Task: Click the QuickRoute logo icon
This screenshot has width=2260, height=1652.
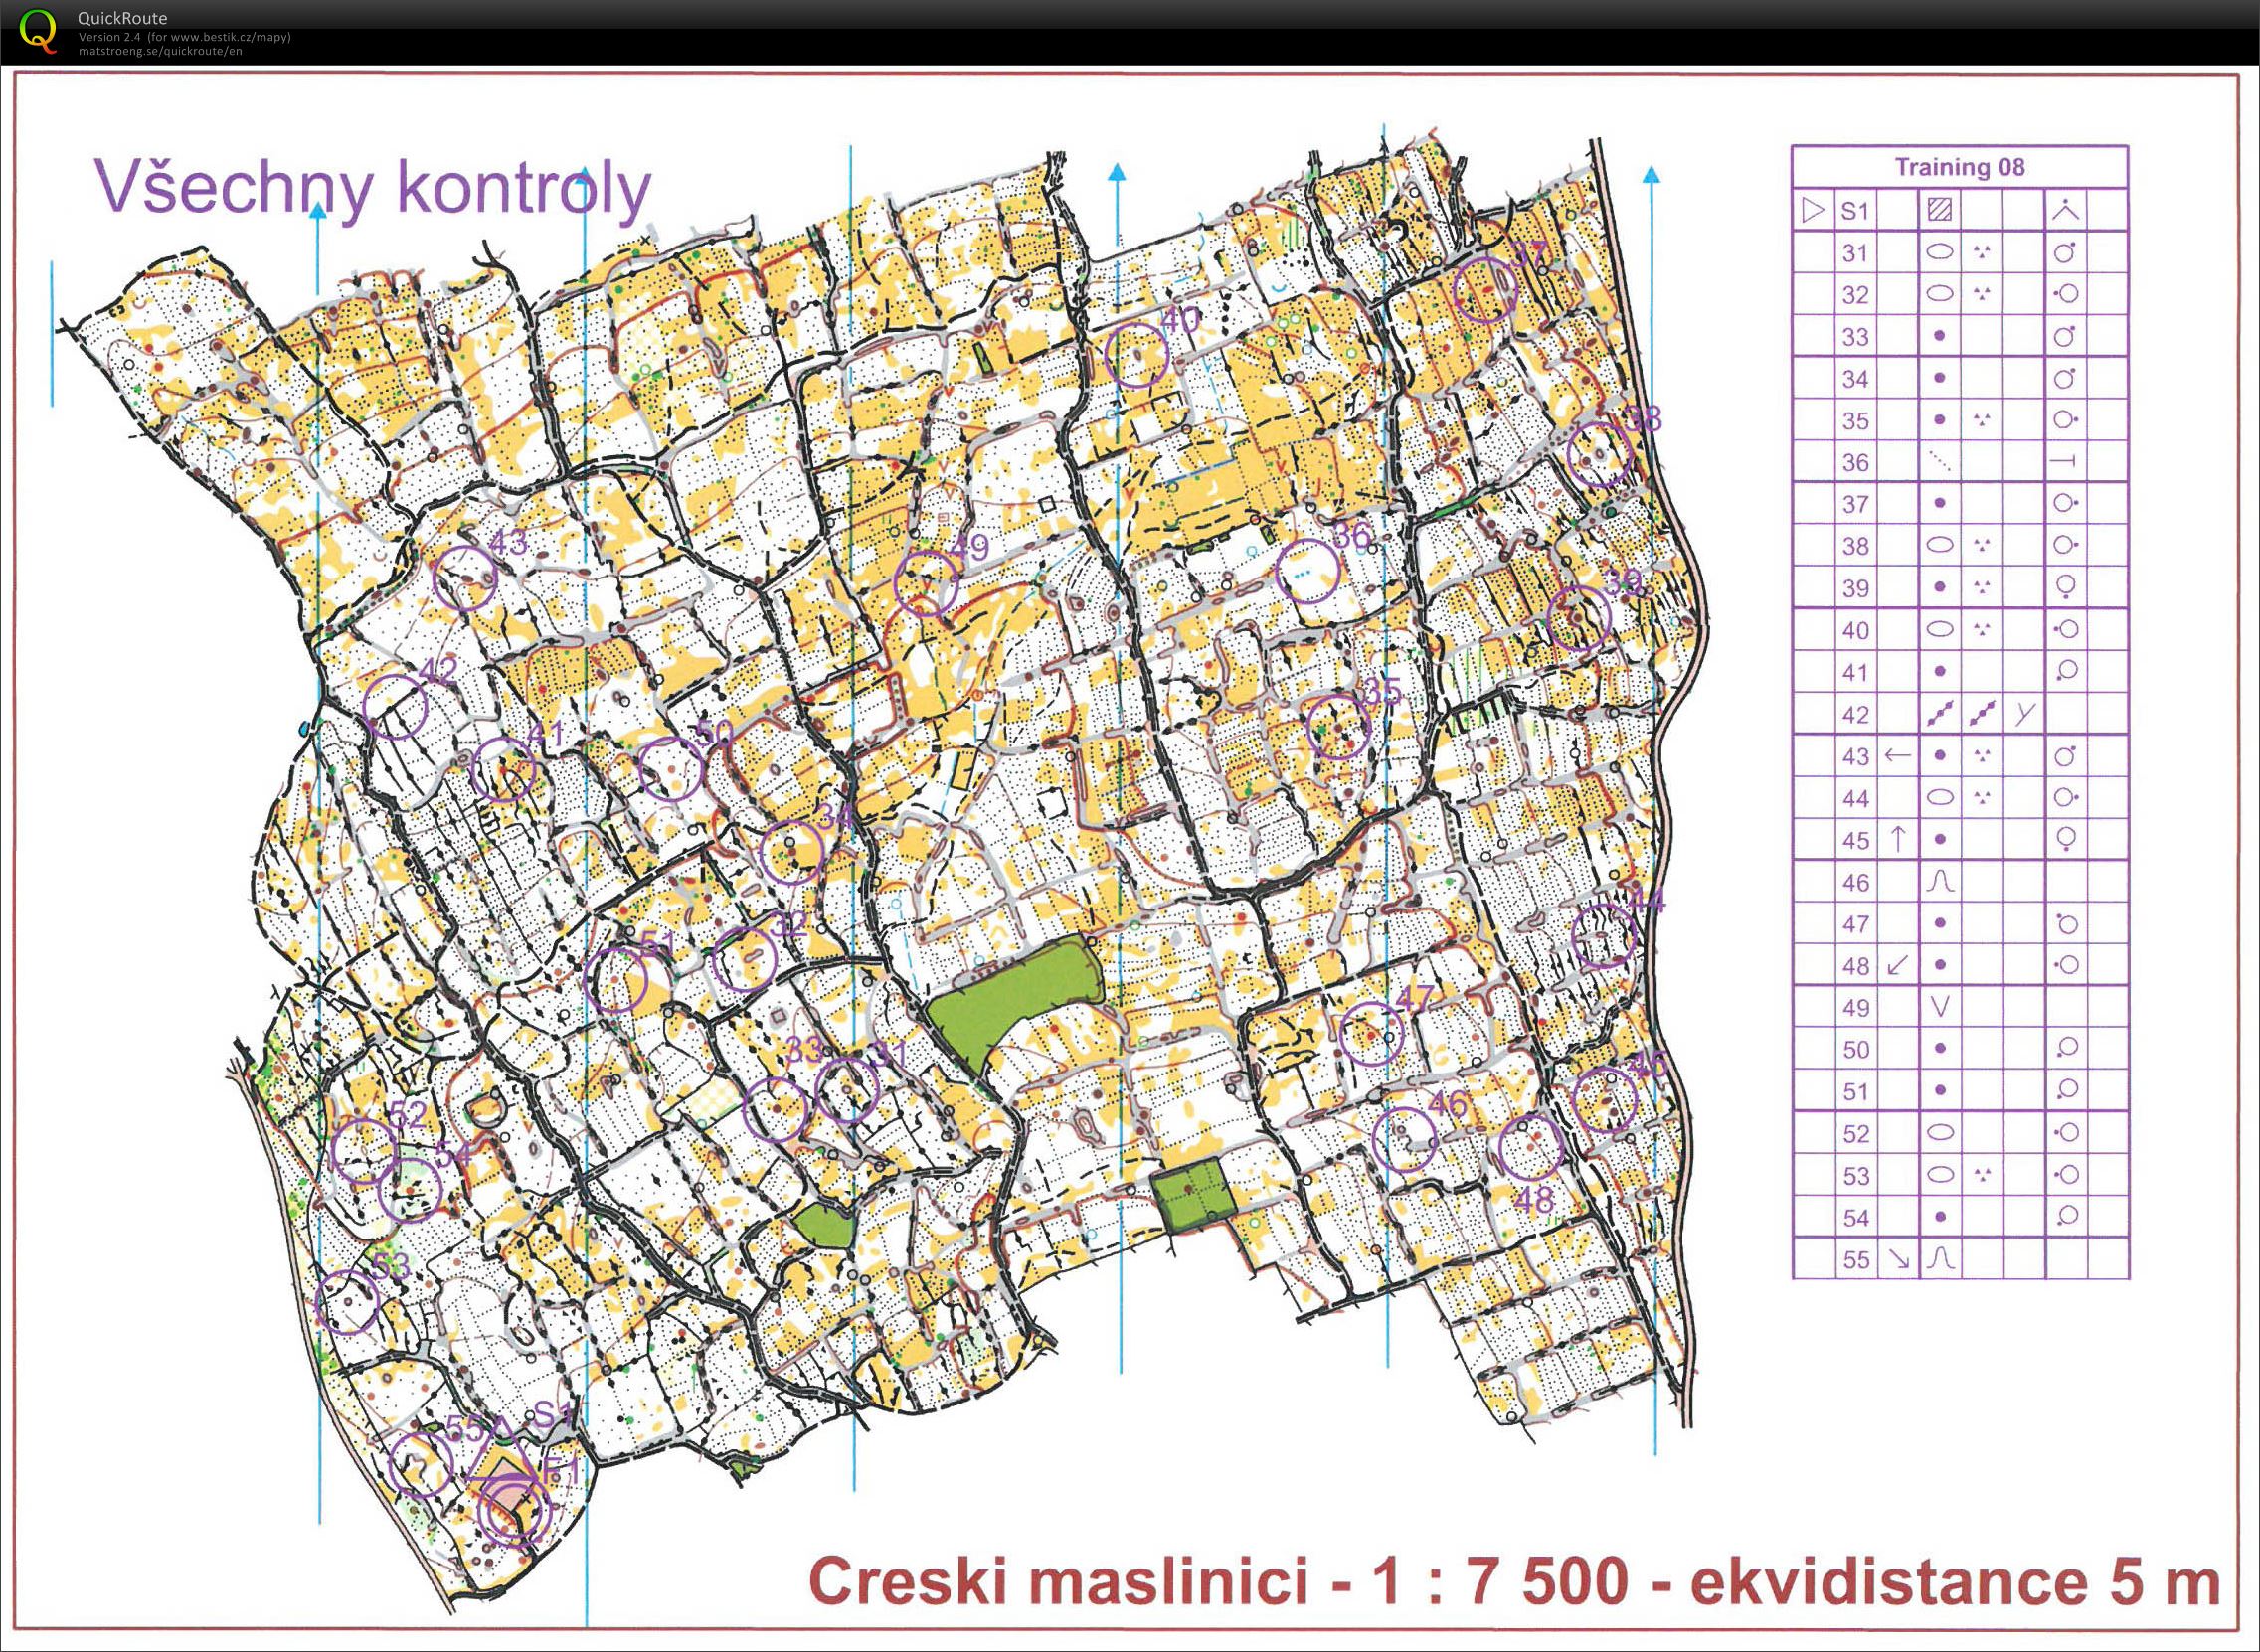Action: (40, 30)
